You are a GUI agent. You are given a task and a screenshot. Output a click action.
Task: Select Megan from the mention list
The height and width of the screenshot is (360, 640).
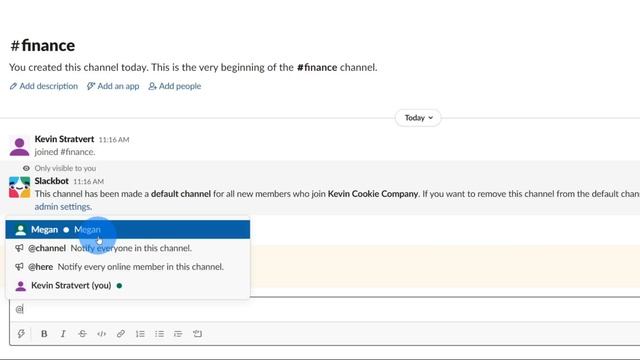click(128, 229)
